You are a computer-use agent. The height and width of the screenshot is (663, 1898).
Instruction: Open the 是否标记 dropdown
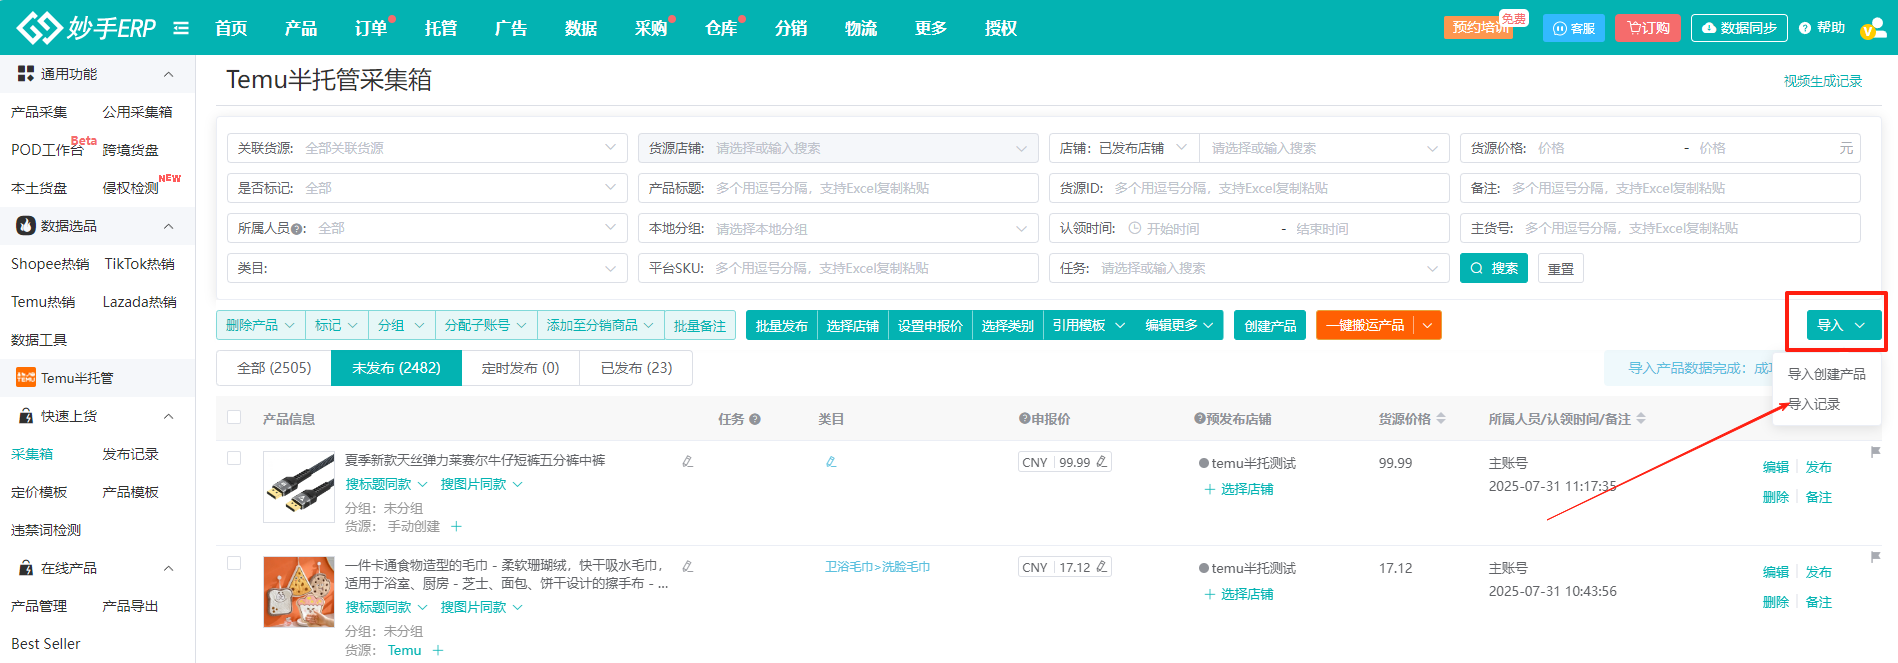click(427, 188)
